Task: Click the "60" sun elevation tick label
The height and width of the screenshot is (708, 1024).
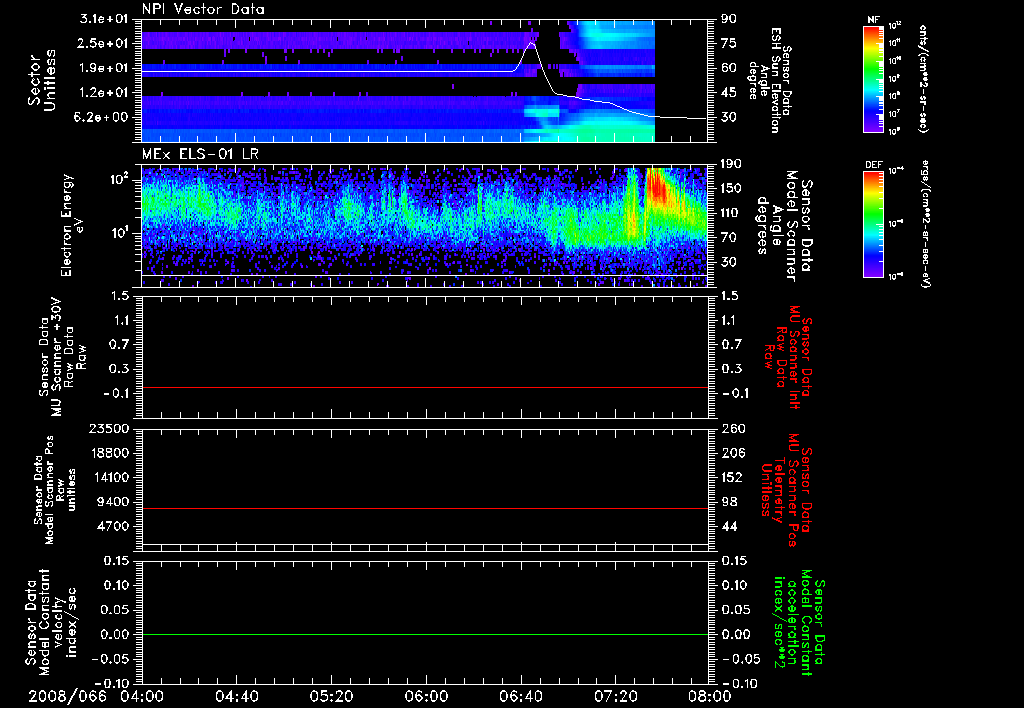Action: [x=729, y=68]
